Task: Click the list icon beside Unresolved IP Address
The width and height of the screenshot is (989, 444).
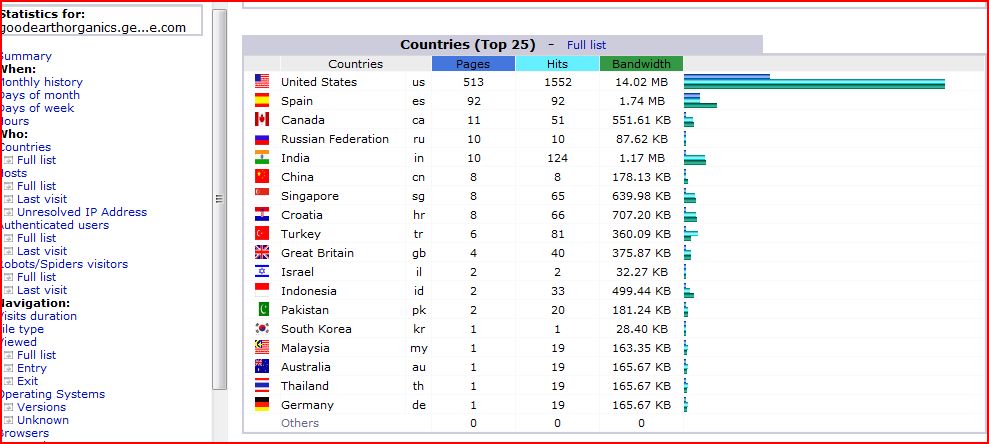Action: pyautogui.click(x=8, y=213)
